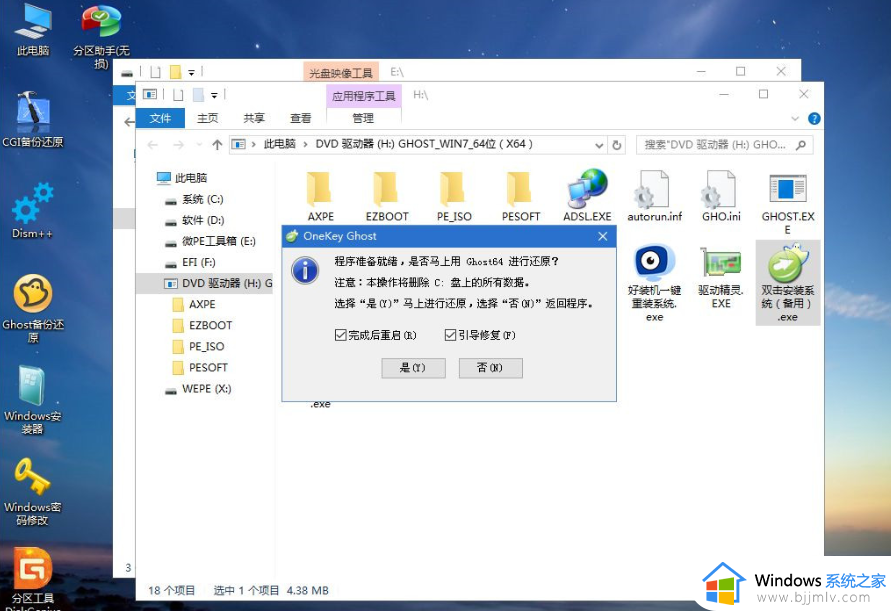Open Ghost备份还原 desktop shortcut

click(33, 309)
